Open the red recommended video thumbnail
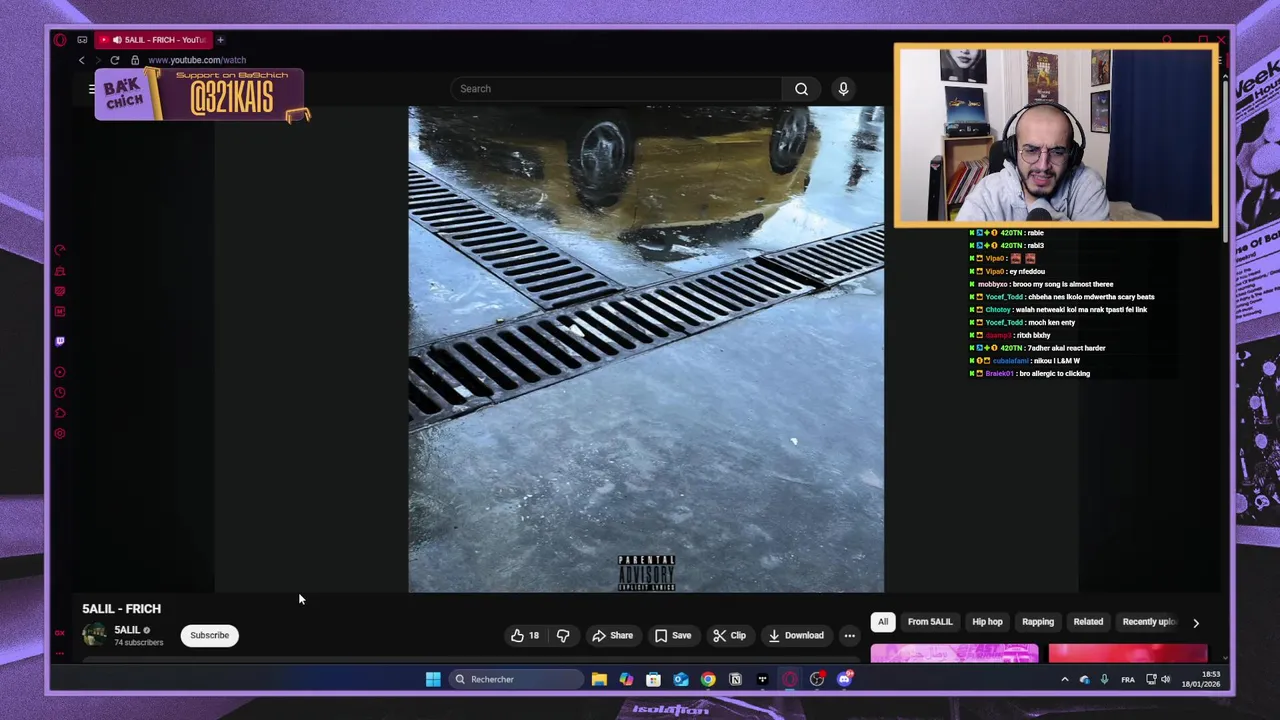This screenshot has width=1280, height=720. [1128, 654]
